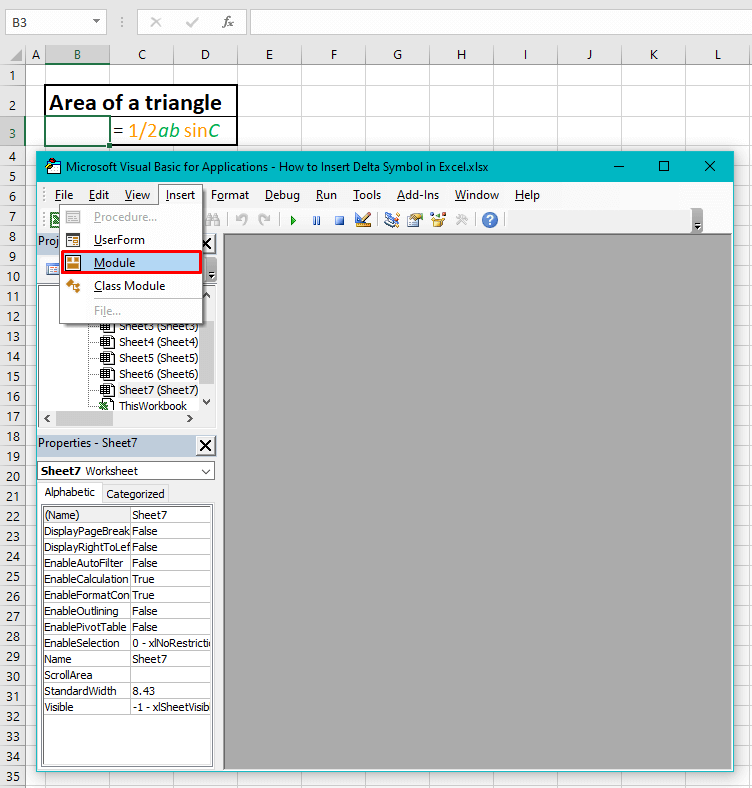Viewport: 752px width, 788px height.
Task: Select Sheet6 (Sheet6) in project tree
Action: pos(158,374)
